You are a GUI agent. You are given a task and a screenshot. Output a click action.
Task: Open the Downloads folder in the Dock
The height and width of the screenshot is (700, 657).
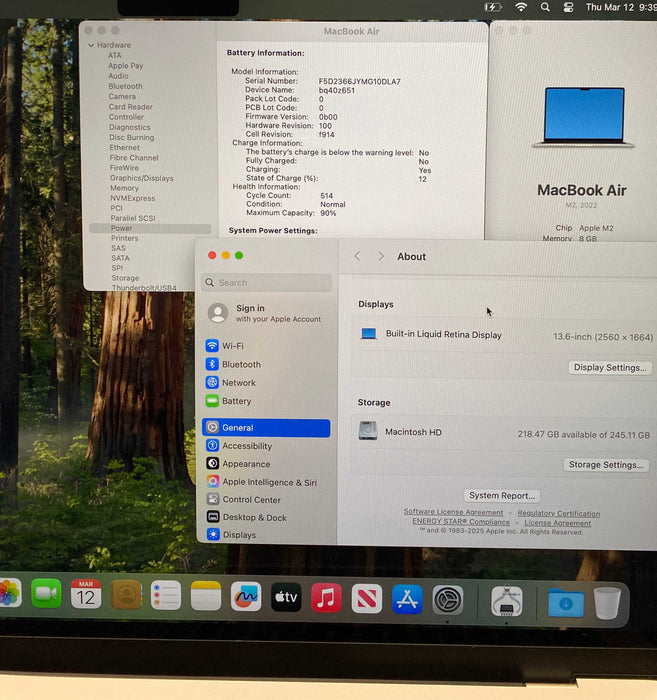566,603
